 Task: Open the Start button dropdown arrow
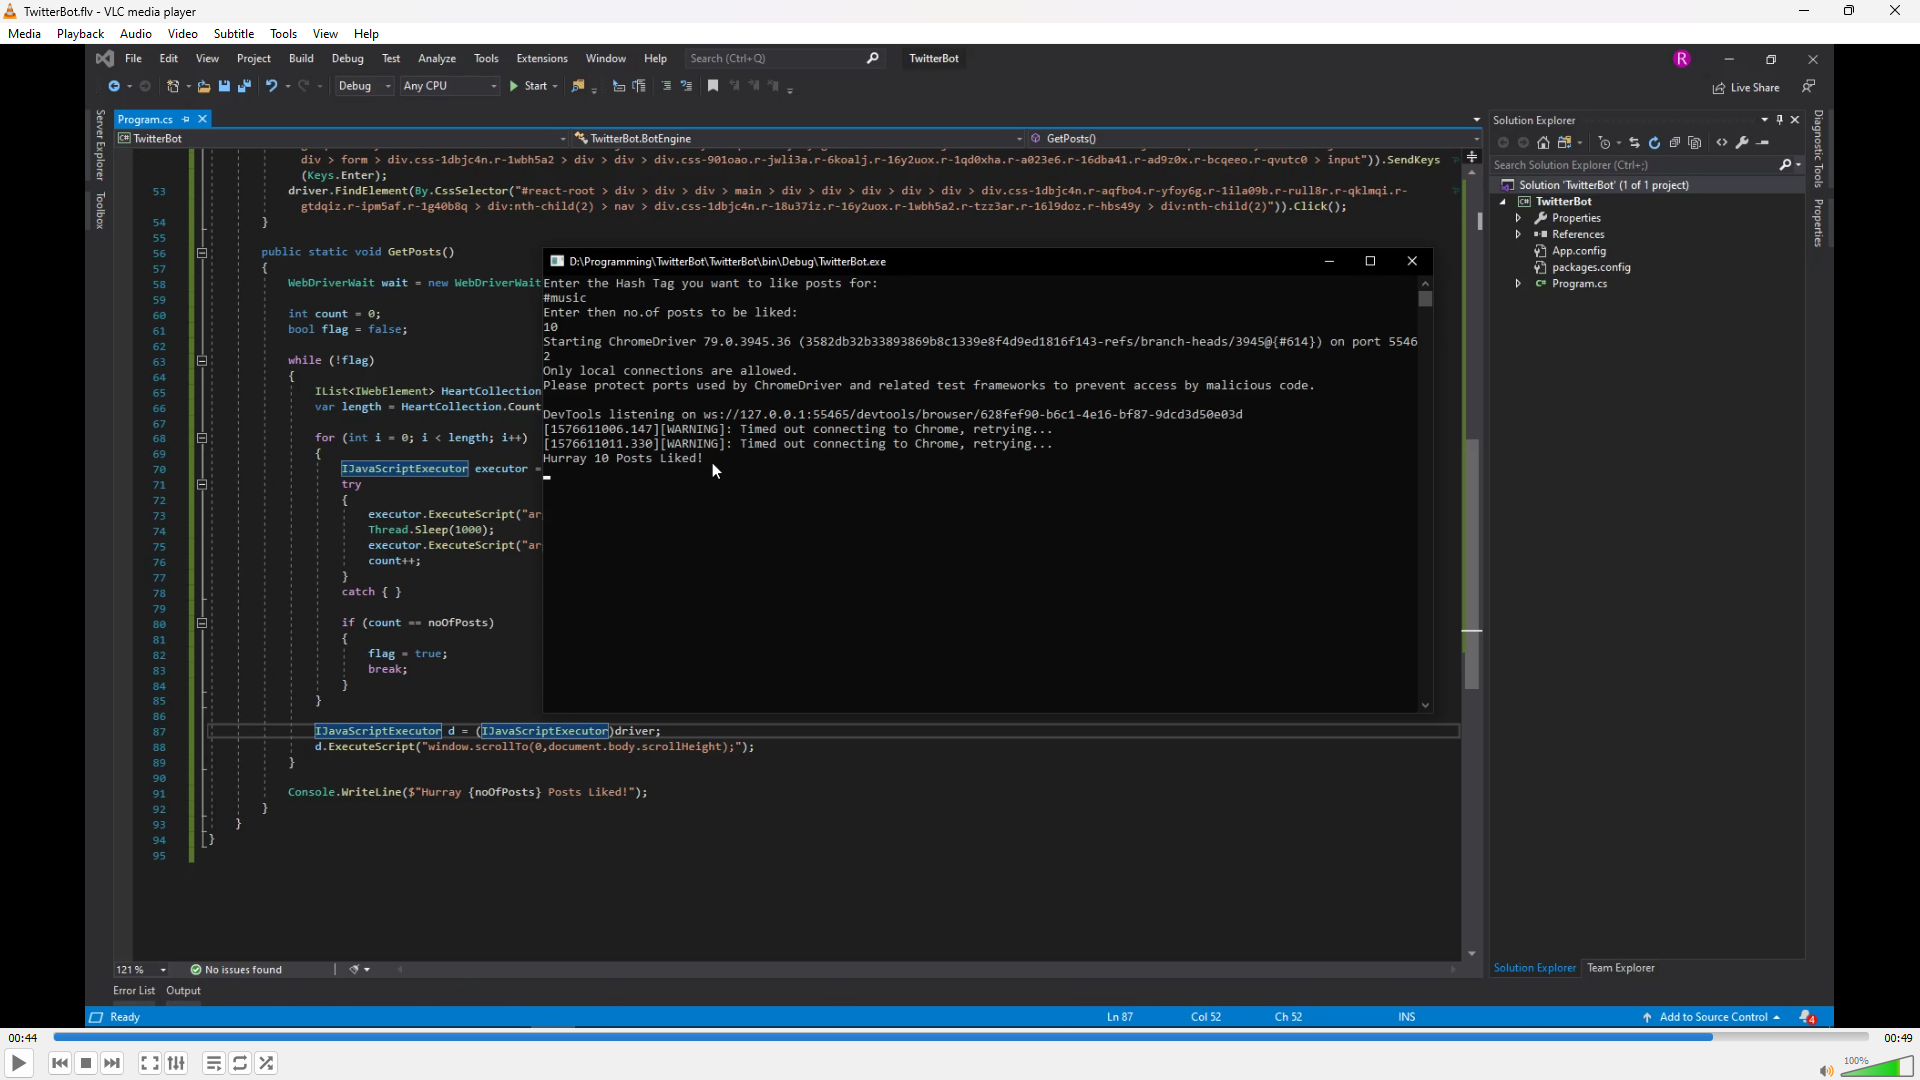point(557,86)
